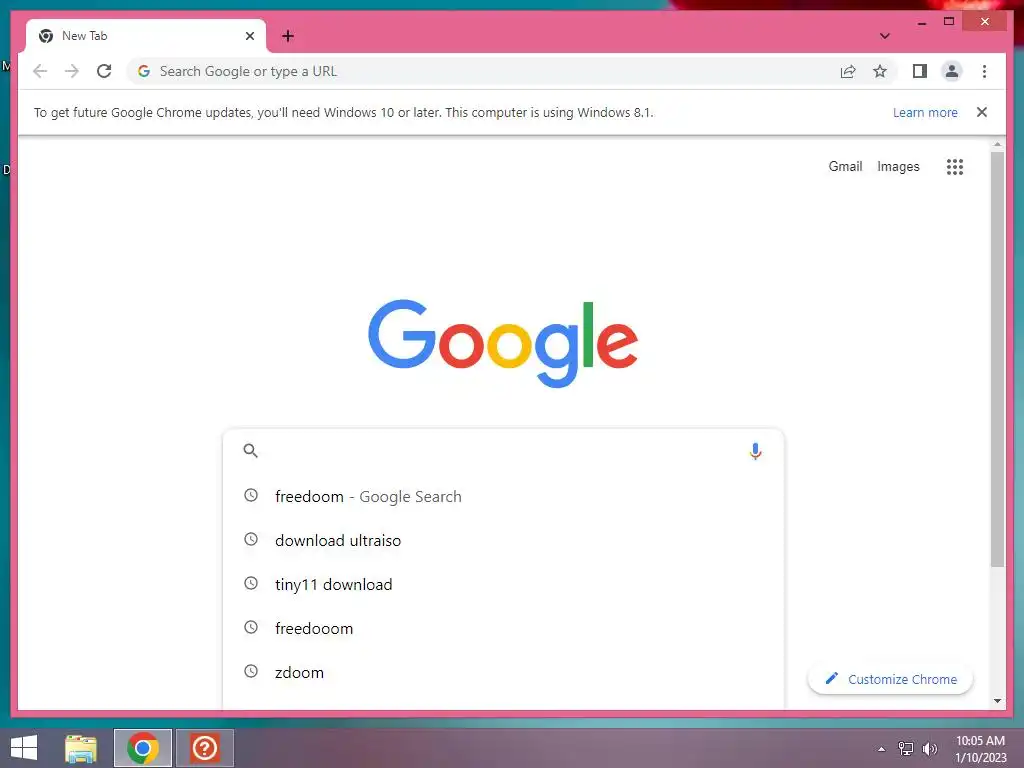Close the New Tab tab

(249, 36)
